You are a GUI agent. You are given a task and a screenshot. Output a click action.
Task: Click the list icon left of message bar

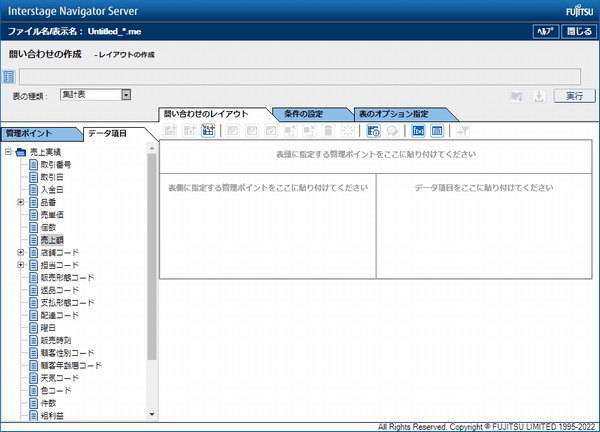[9, 77]
